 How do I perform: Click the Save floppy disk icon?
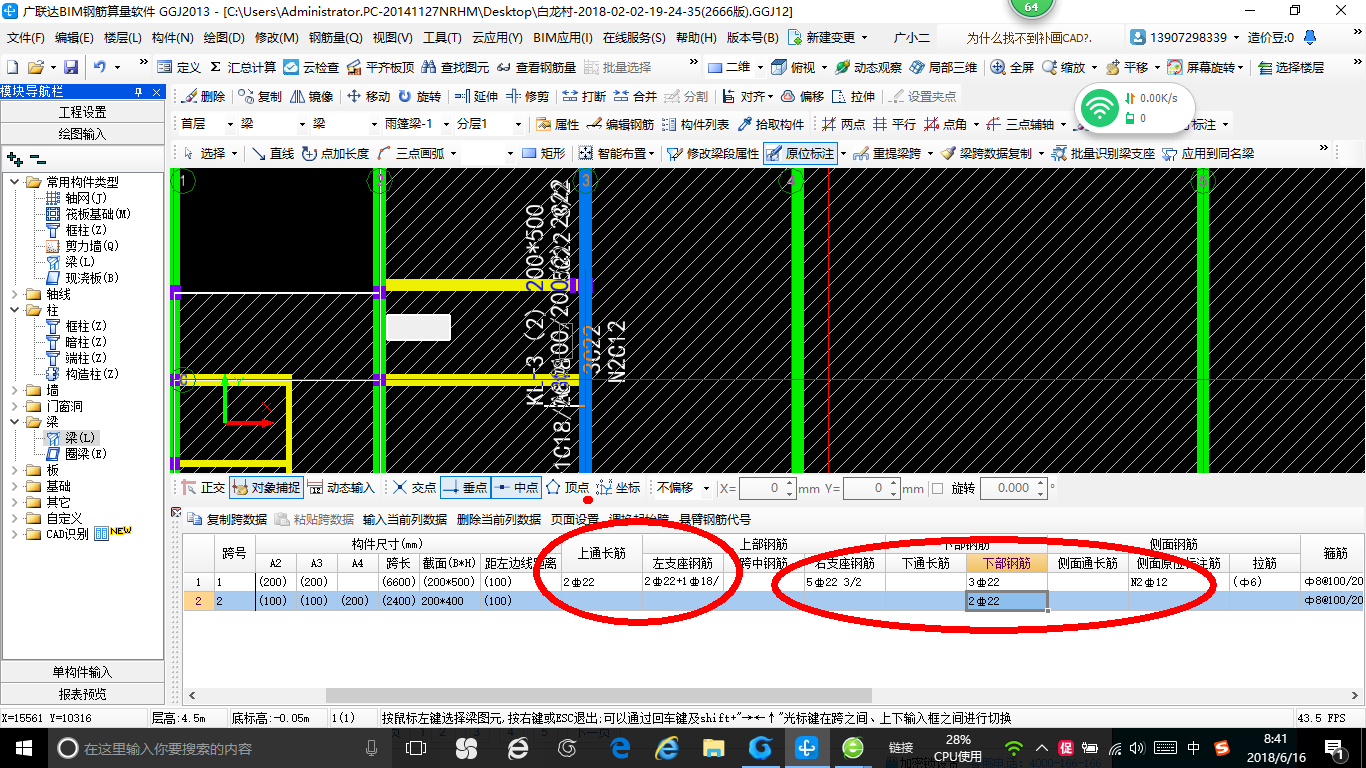coord(71,67)
